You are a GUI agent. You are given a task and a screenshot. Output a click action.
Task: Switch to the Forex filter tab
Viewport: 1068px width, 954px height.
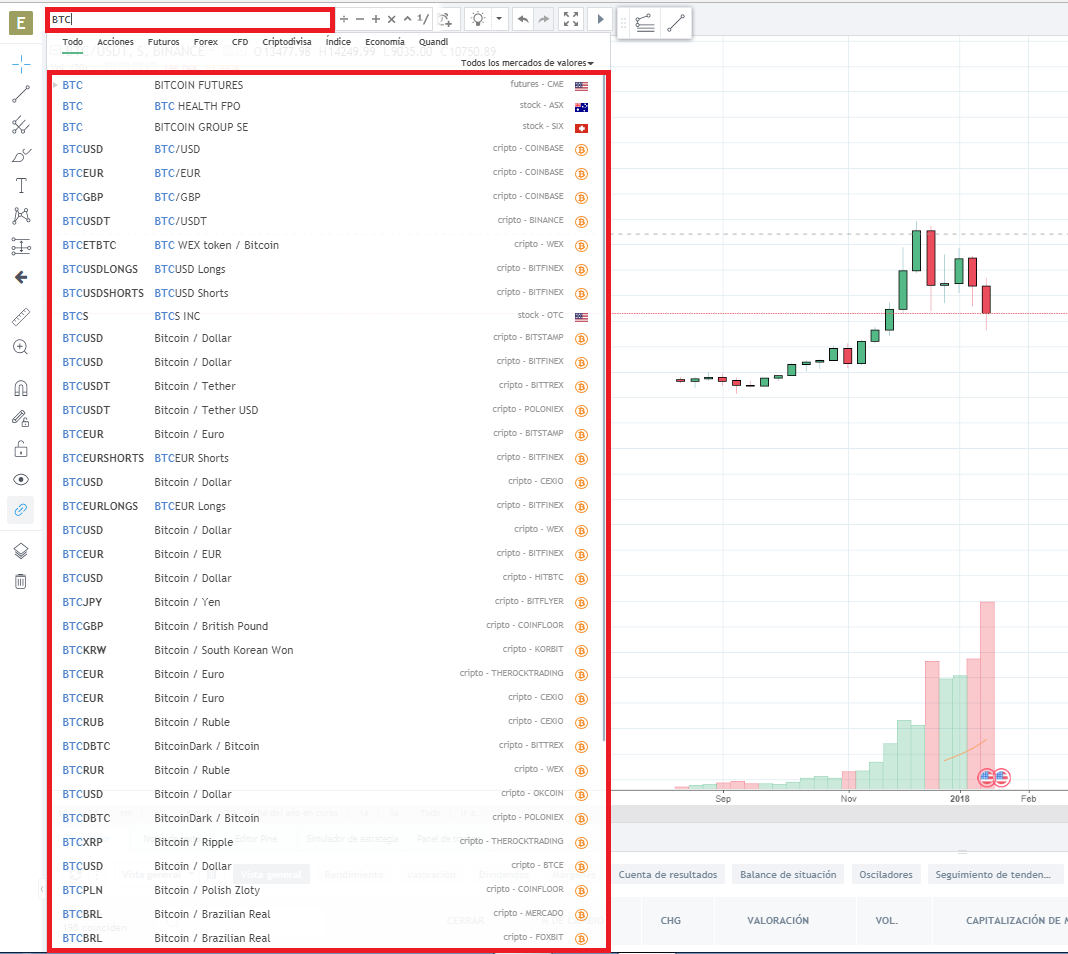tap(206, 42)
